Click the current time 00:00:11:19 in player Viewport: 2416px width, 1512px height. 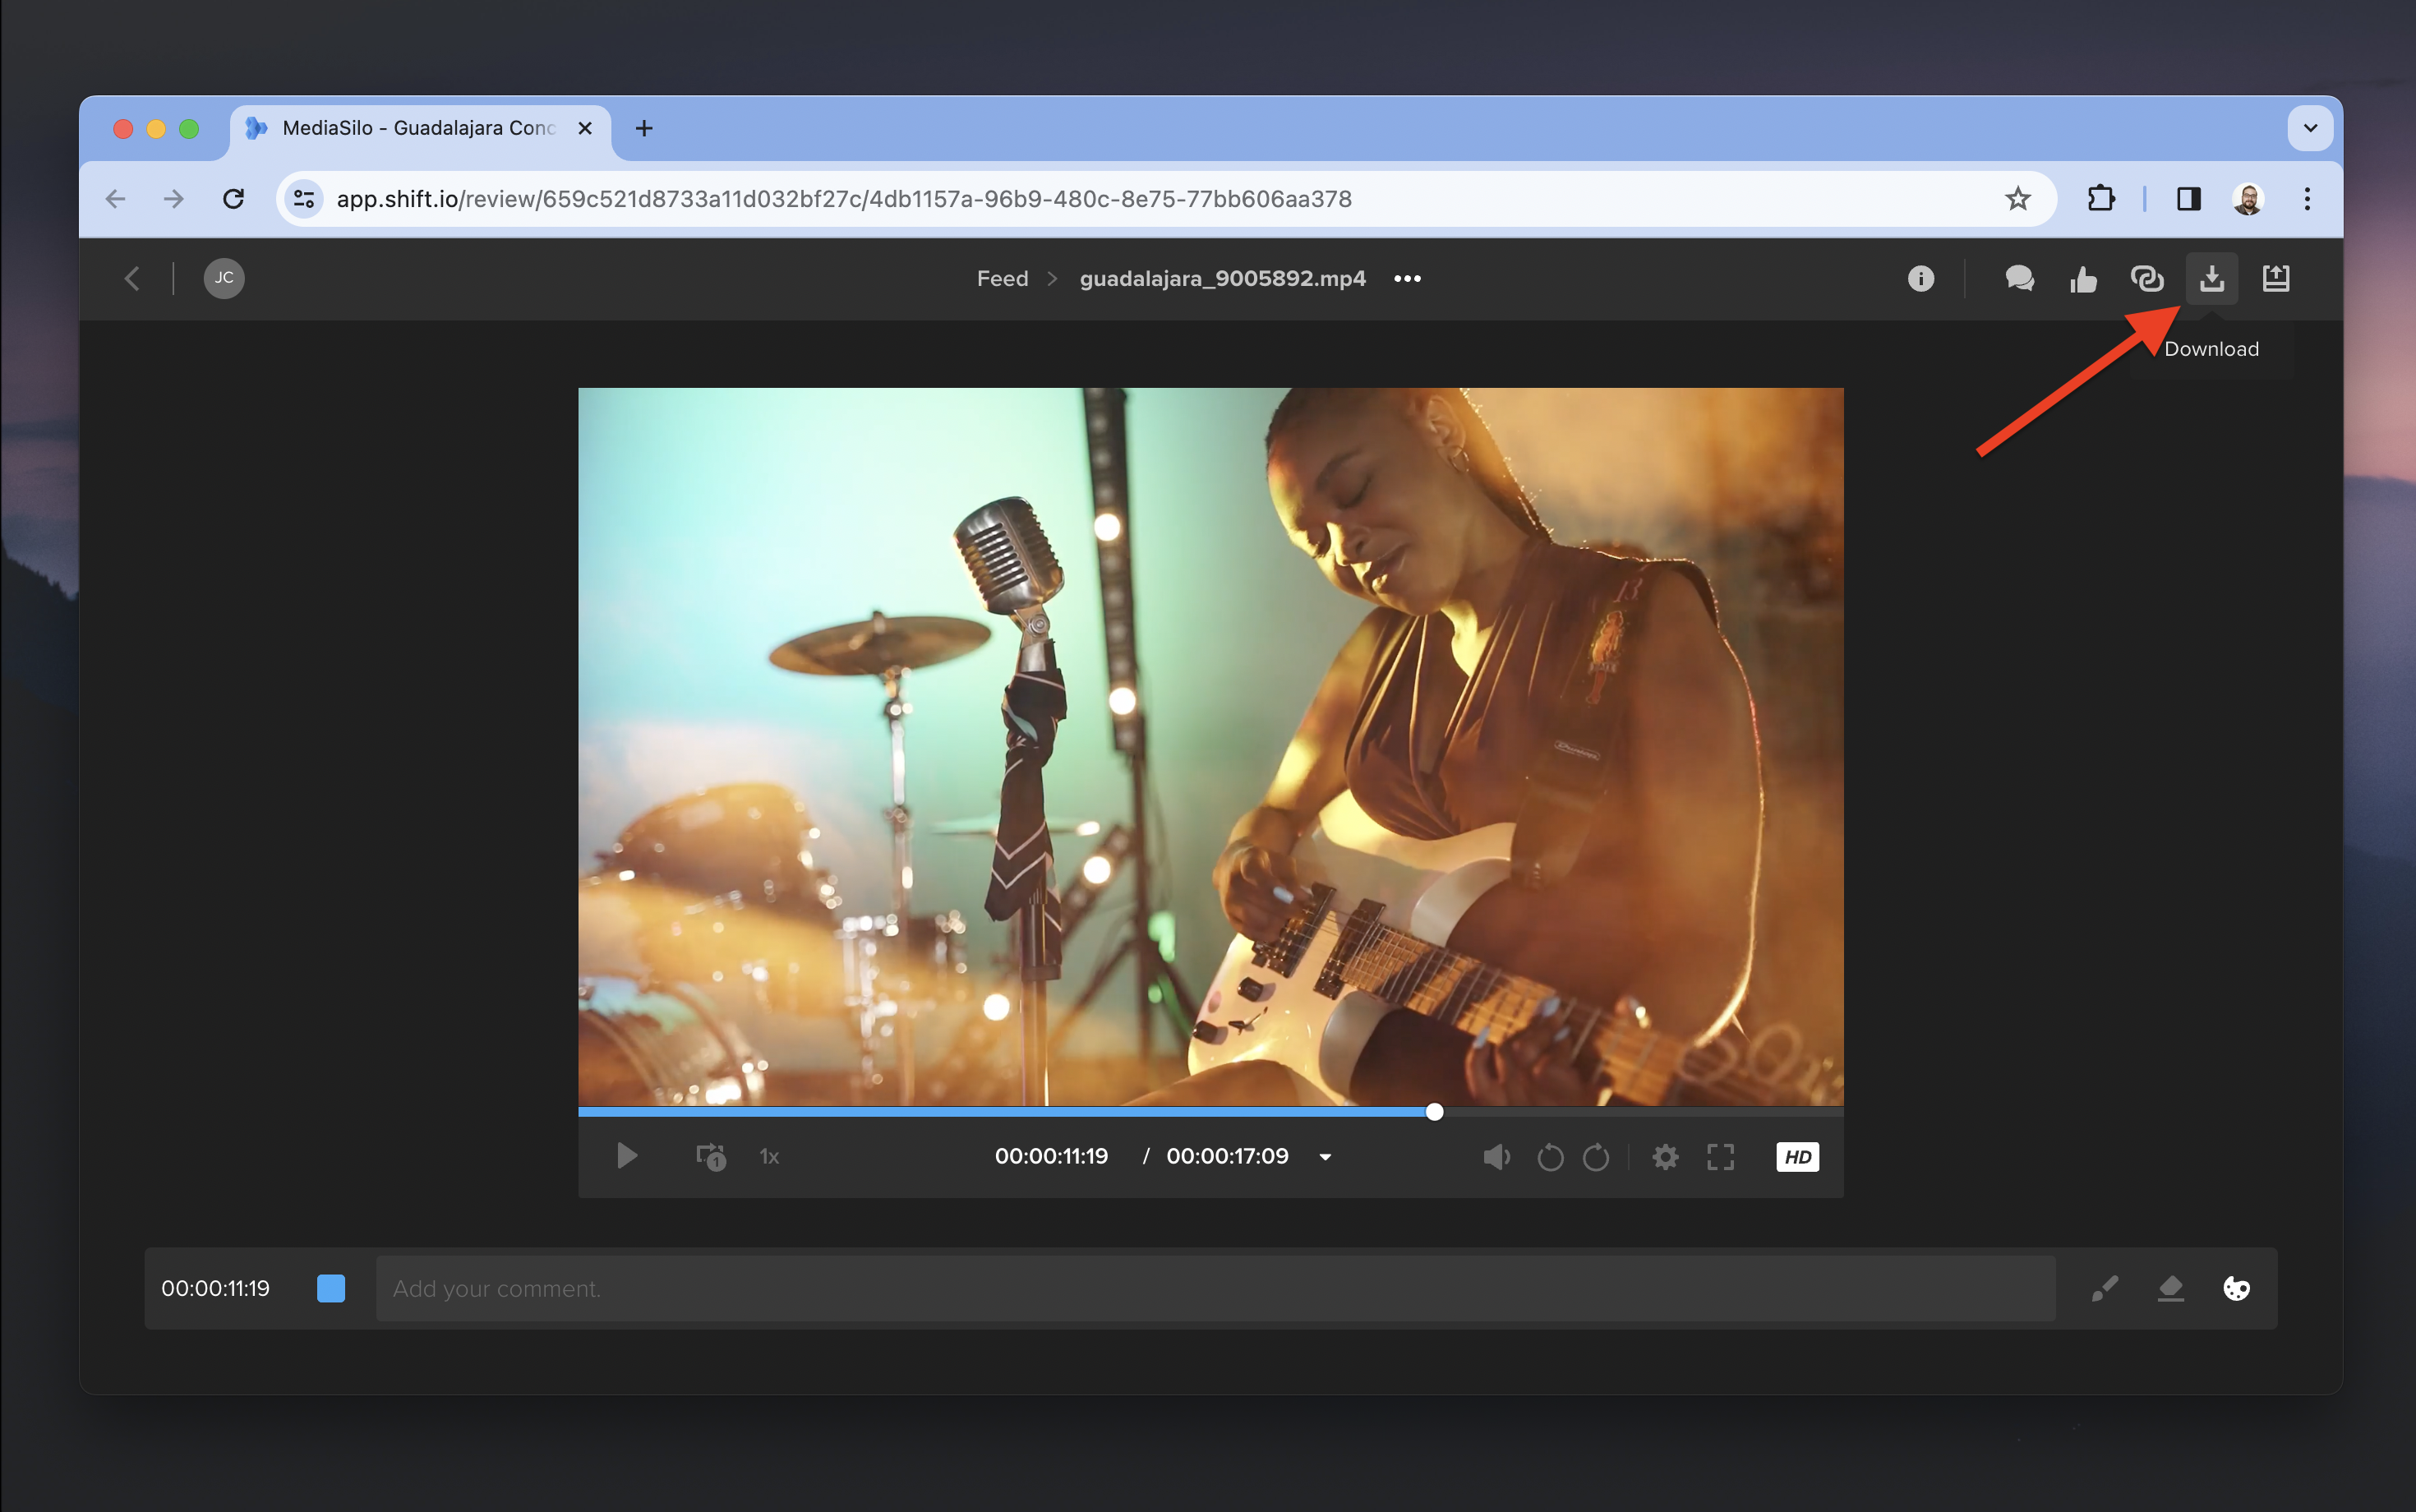tap(1051, 1156)
